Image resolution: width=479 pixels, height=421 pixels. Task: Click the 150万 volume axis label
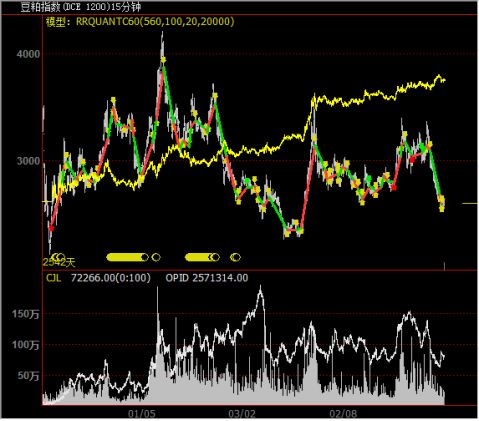26,314
